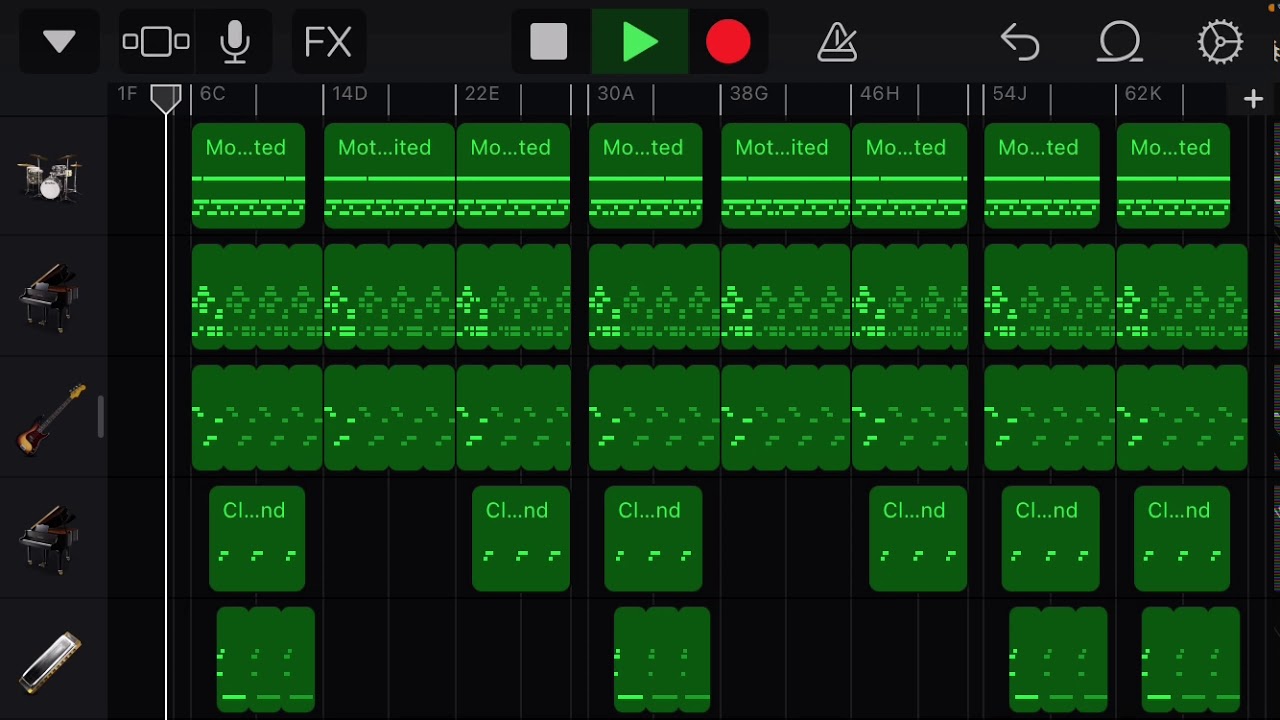This screenshot has width=1280, height=720.
Task: Click the playhead marker on the ruler
Action: 166,97
